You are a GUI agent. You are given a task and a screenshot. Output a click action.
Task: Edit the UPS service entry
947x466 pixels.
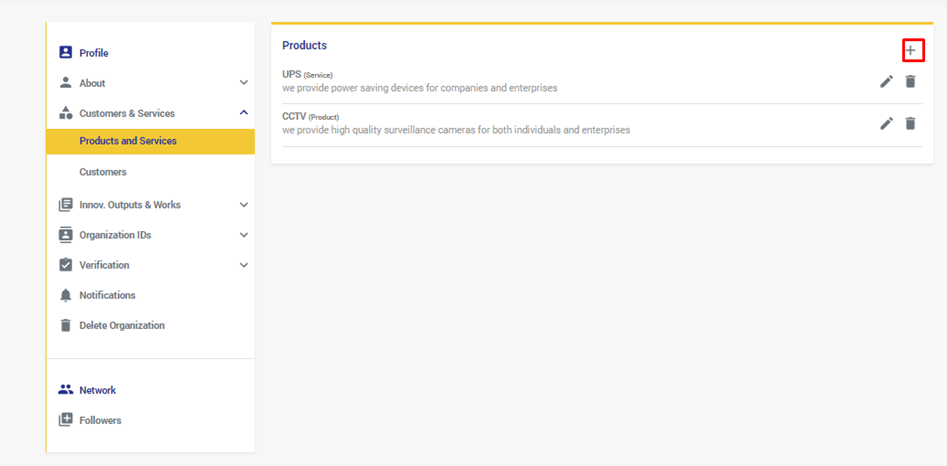(886, 81)
